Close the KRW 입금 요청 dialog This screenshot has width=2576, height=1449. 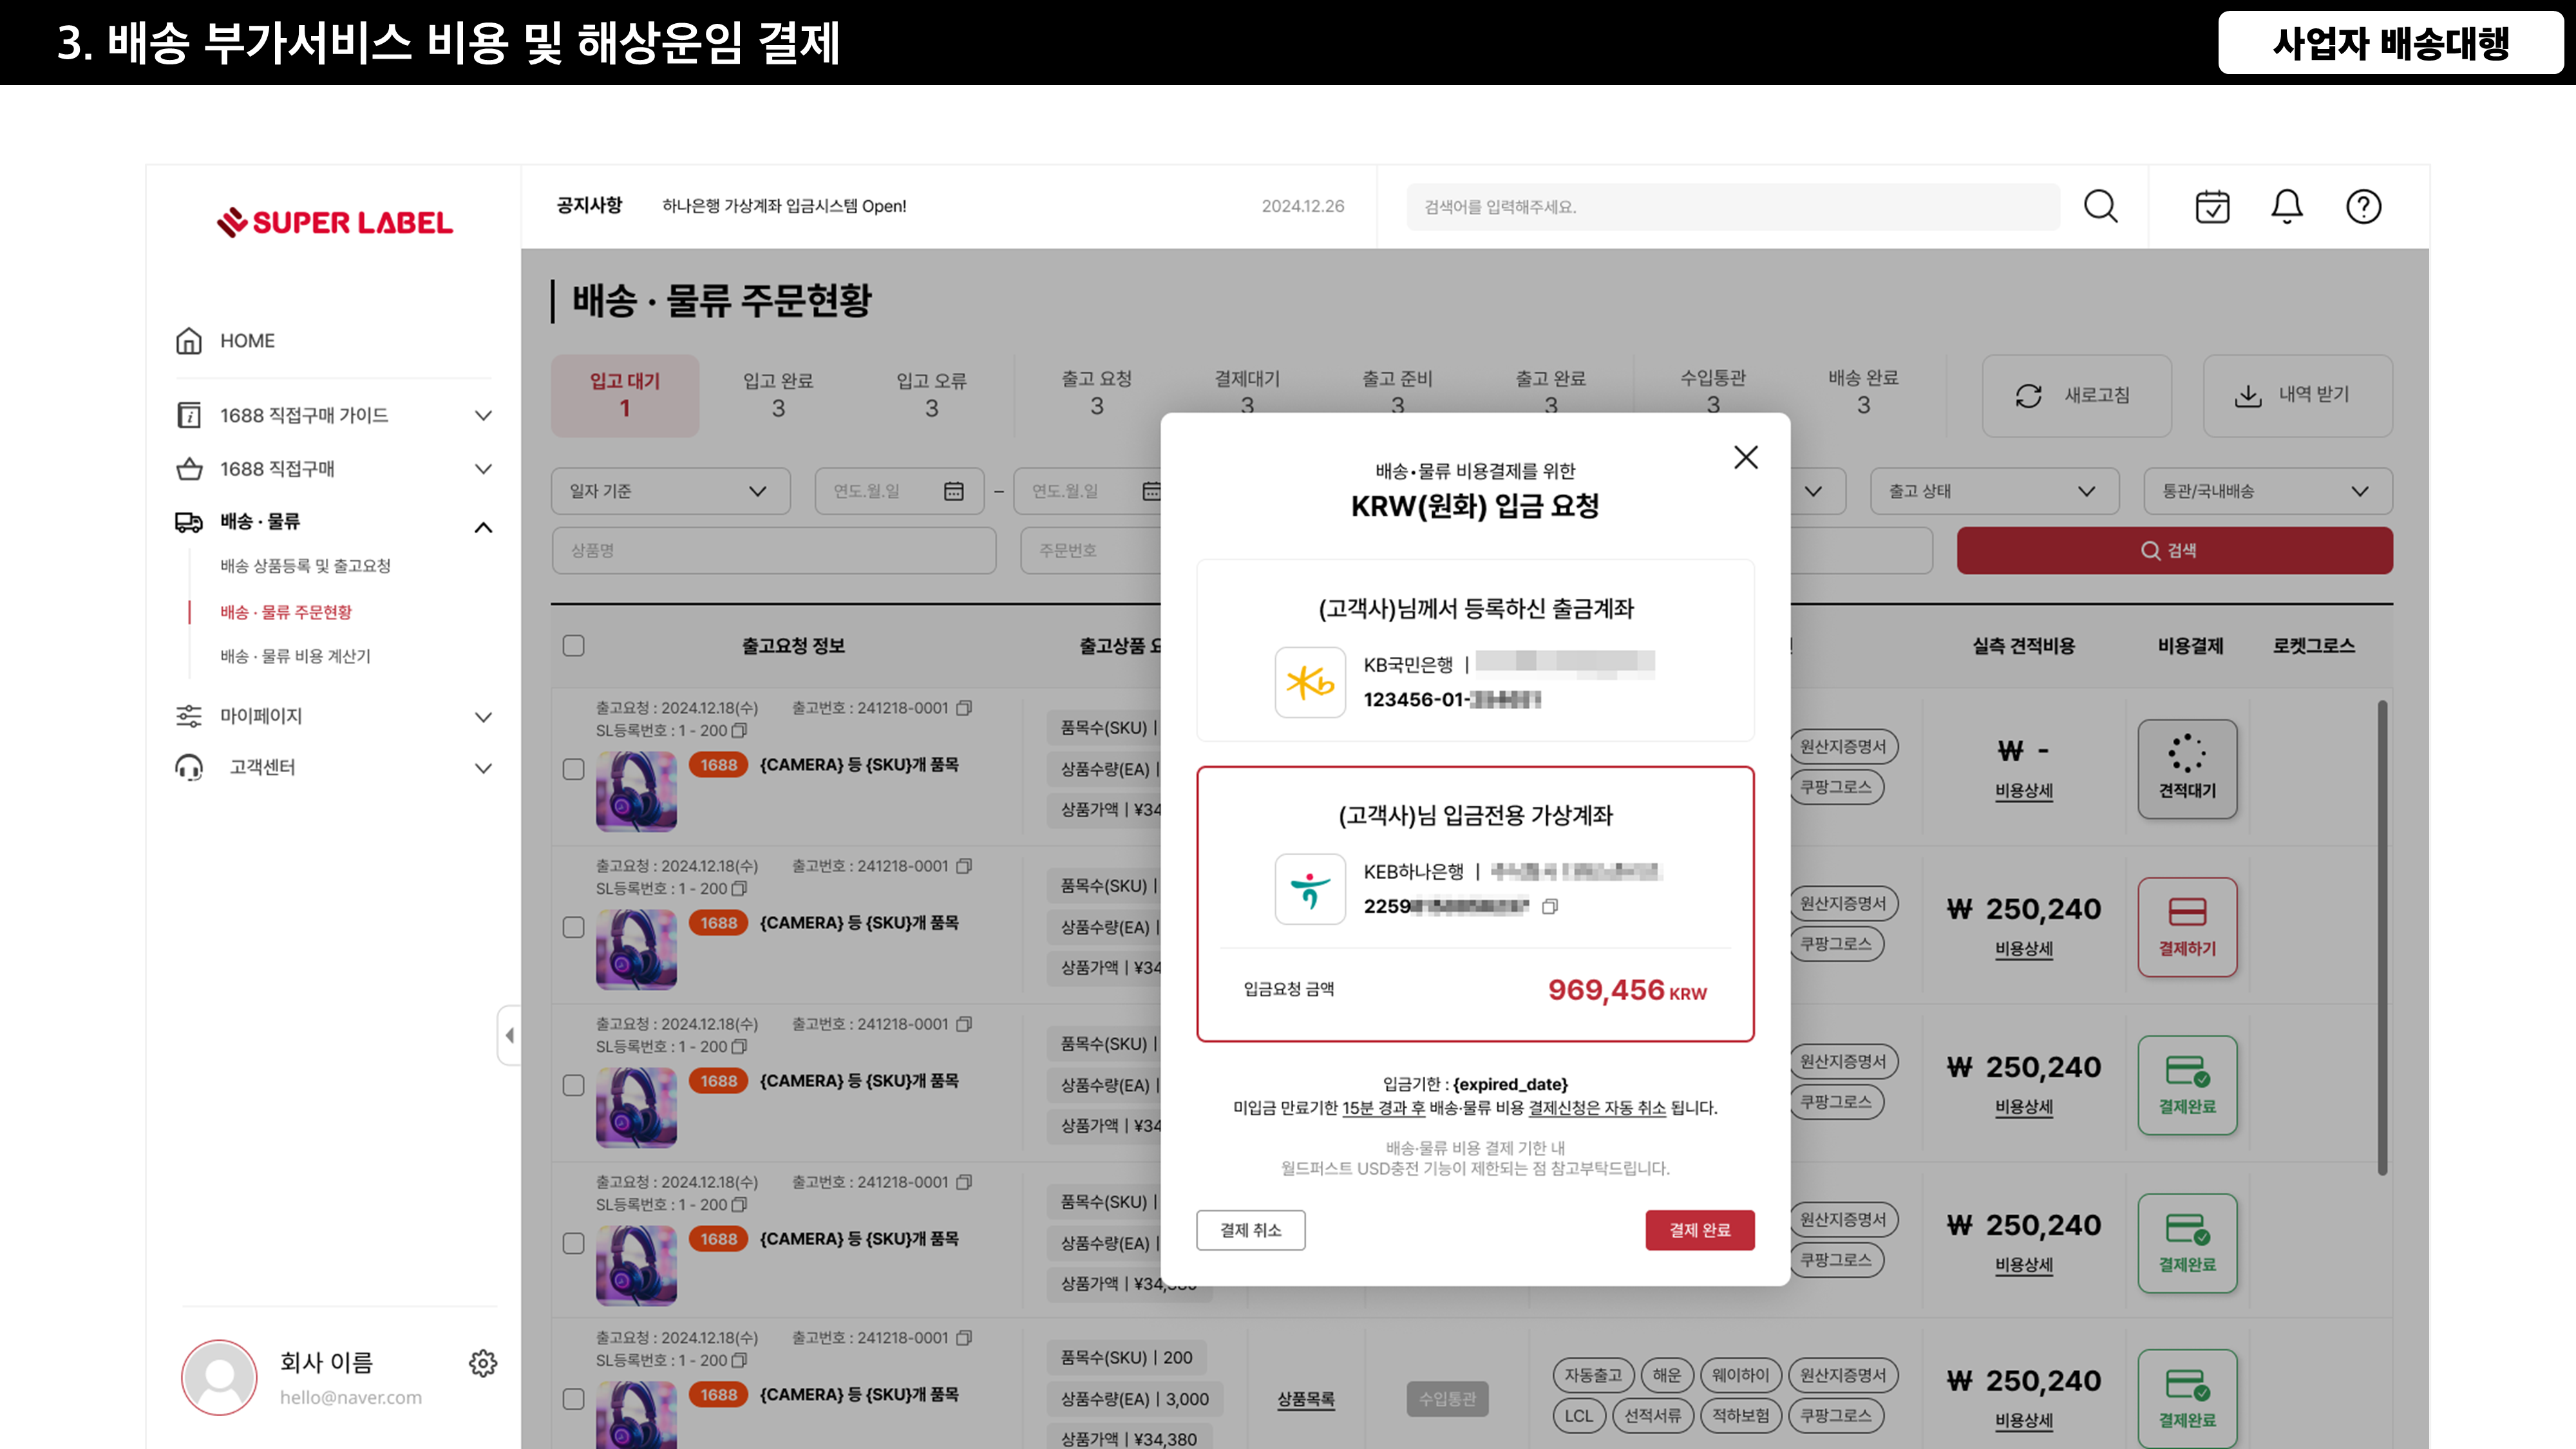point(1746,457)
